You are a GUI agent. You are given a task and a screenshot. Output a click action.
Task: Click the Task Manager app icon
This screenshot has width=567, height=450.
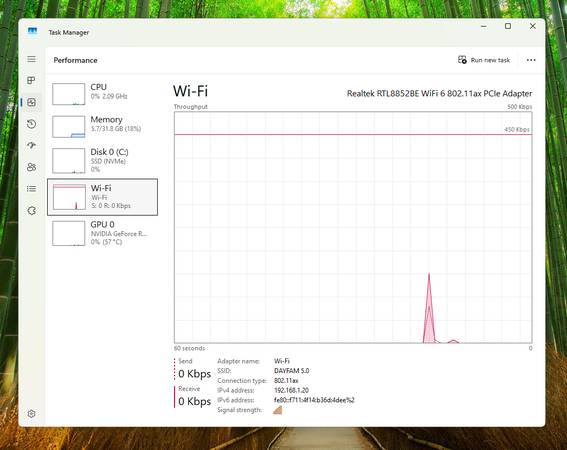click(32, 31)
